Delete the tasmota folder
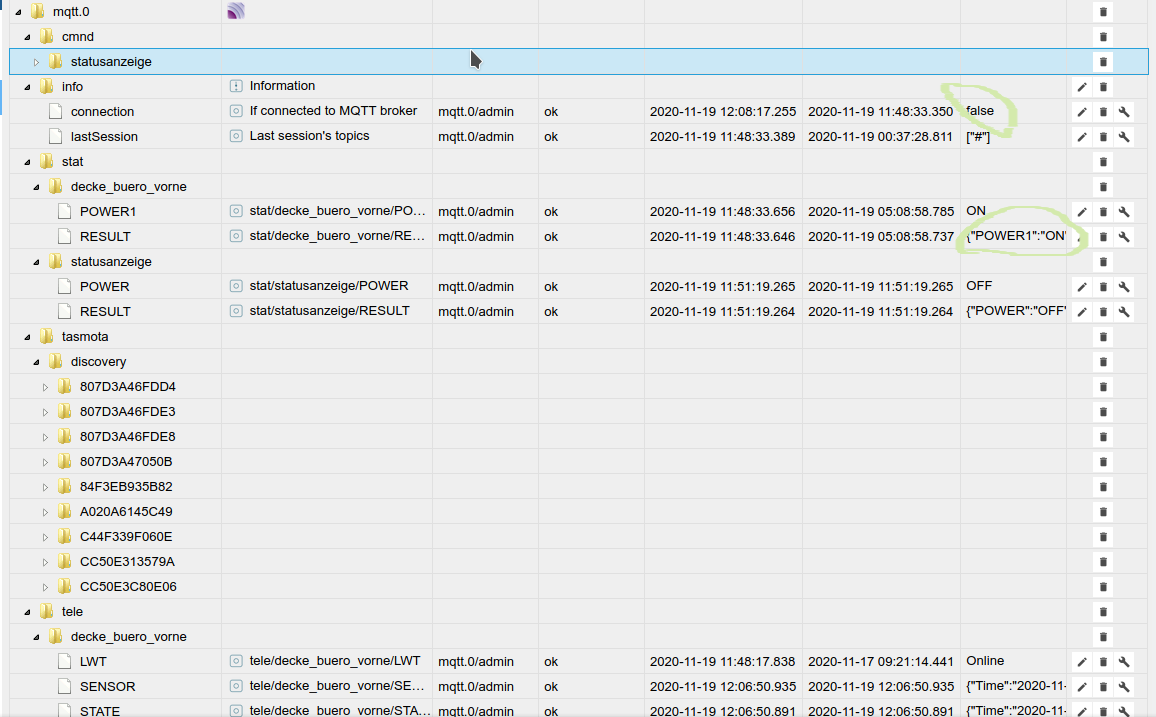 point(1103,337)
